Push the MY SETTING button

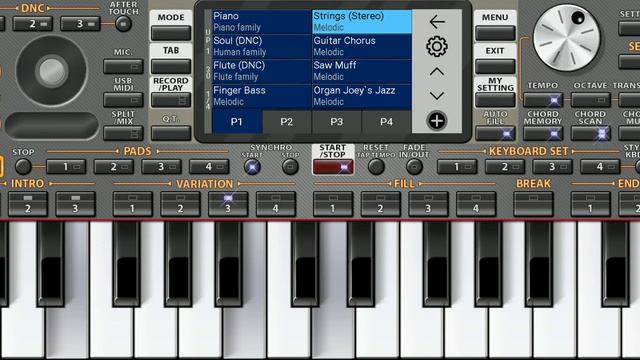495,100
